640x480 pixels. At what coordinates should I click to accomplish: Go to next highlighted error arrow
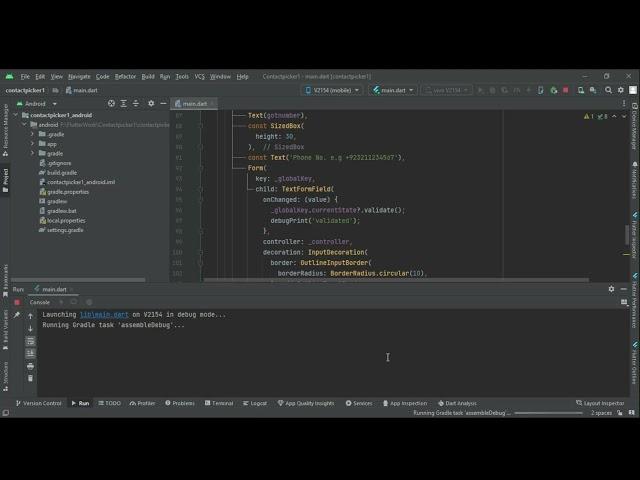point(624,116)
